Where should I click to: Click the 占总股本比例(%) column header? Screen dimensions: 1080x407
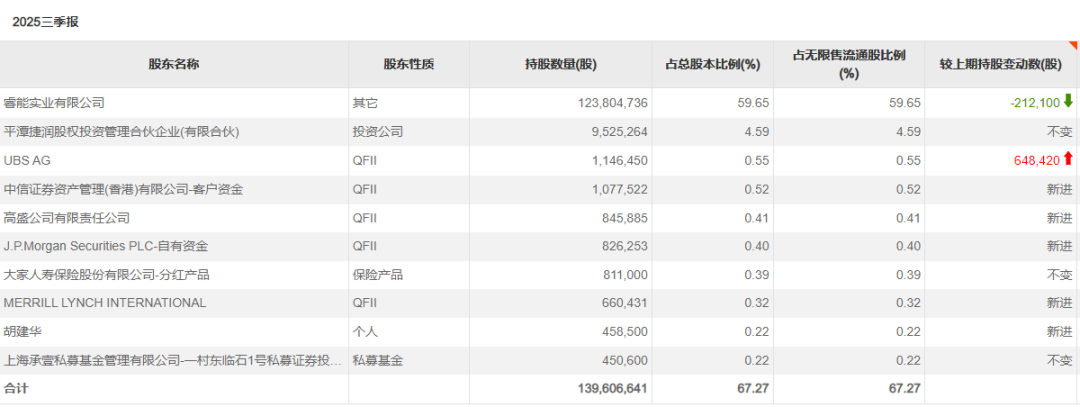[x=712, y=64]
